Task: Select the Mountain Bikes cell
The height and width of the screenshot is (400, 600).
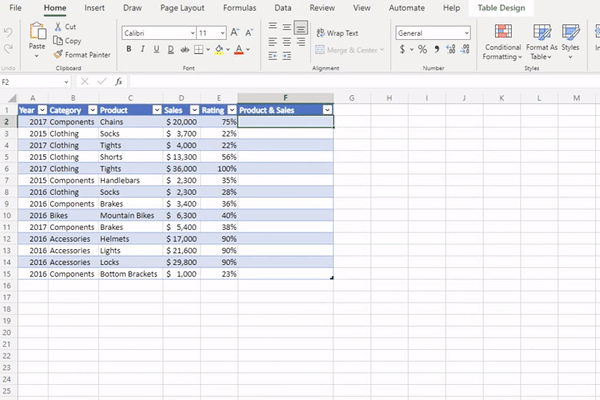Action: click(x=130, y=216)
